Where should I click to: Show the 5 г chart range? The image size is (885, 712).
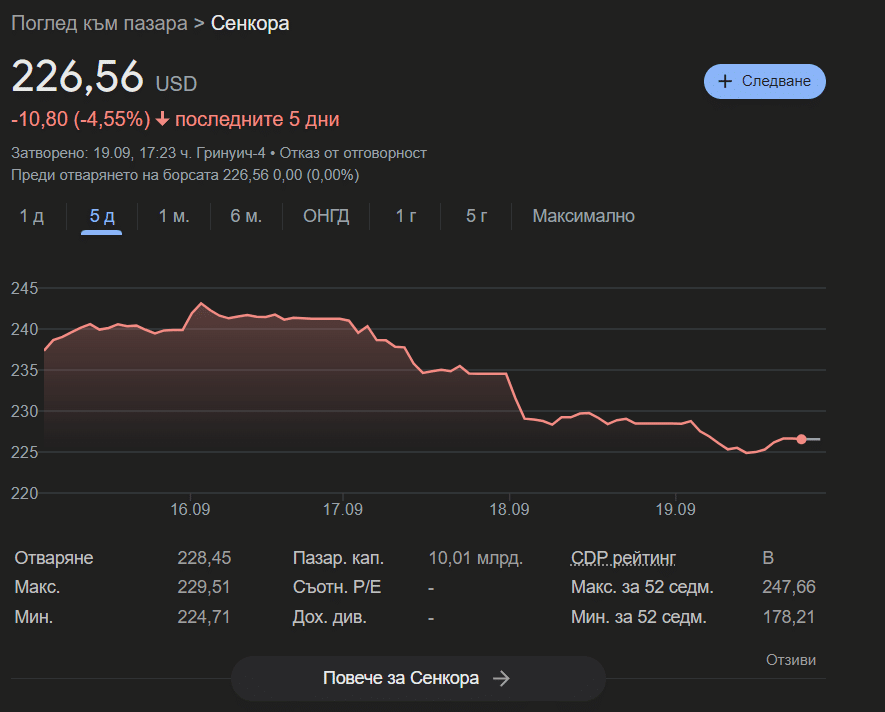click(x=476, y=216)
